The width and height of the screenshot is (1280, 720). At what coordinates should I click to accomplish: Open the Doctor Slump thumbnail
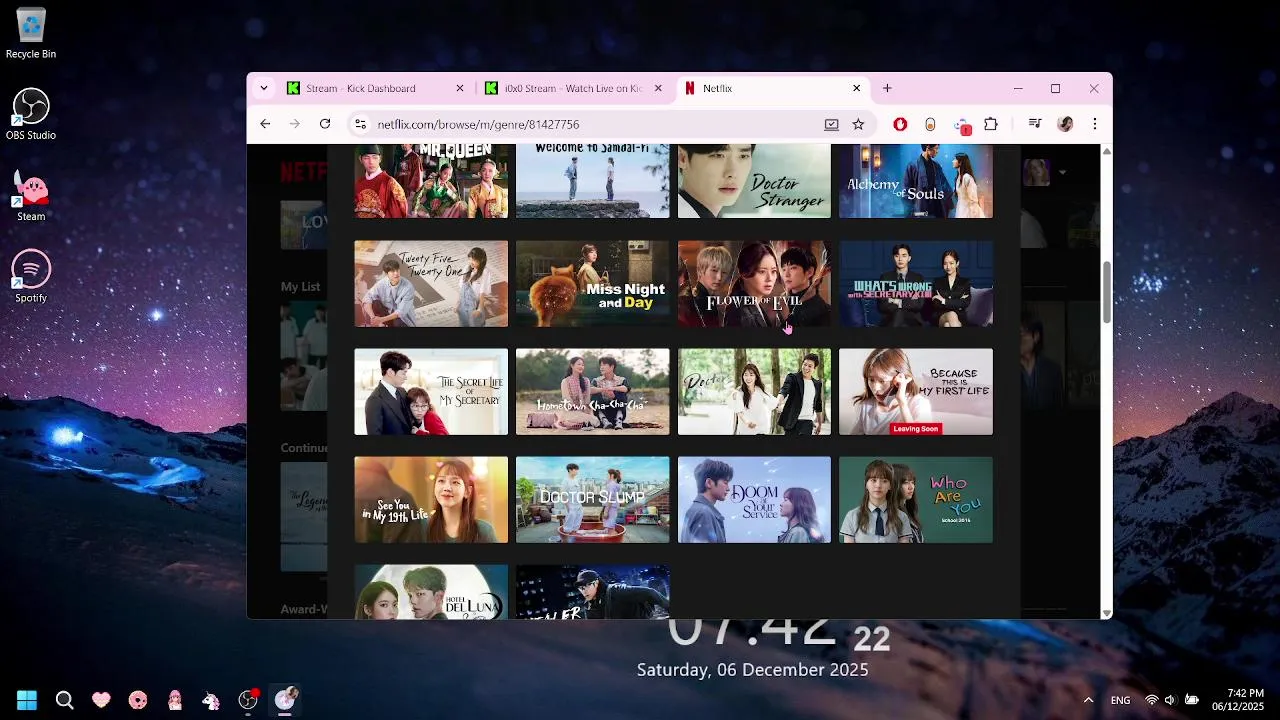coord(592,499)
